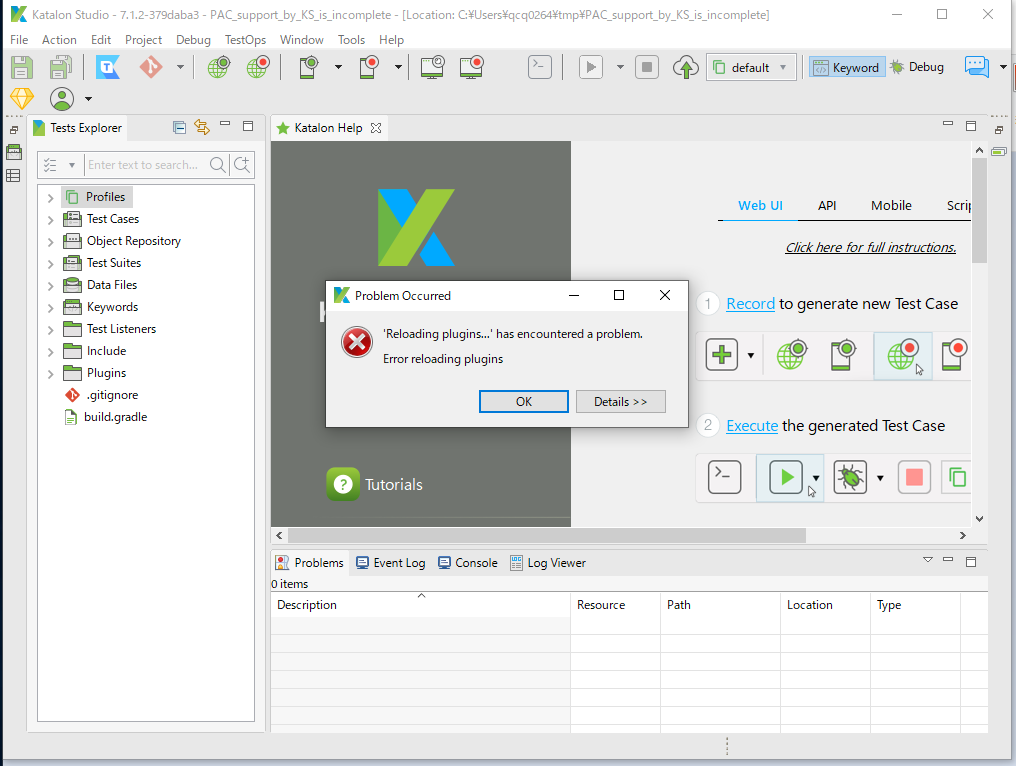Click the Stop toolbar button
This screenshot has width=1016, height=766.
click(x=647, y=67)
